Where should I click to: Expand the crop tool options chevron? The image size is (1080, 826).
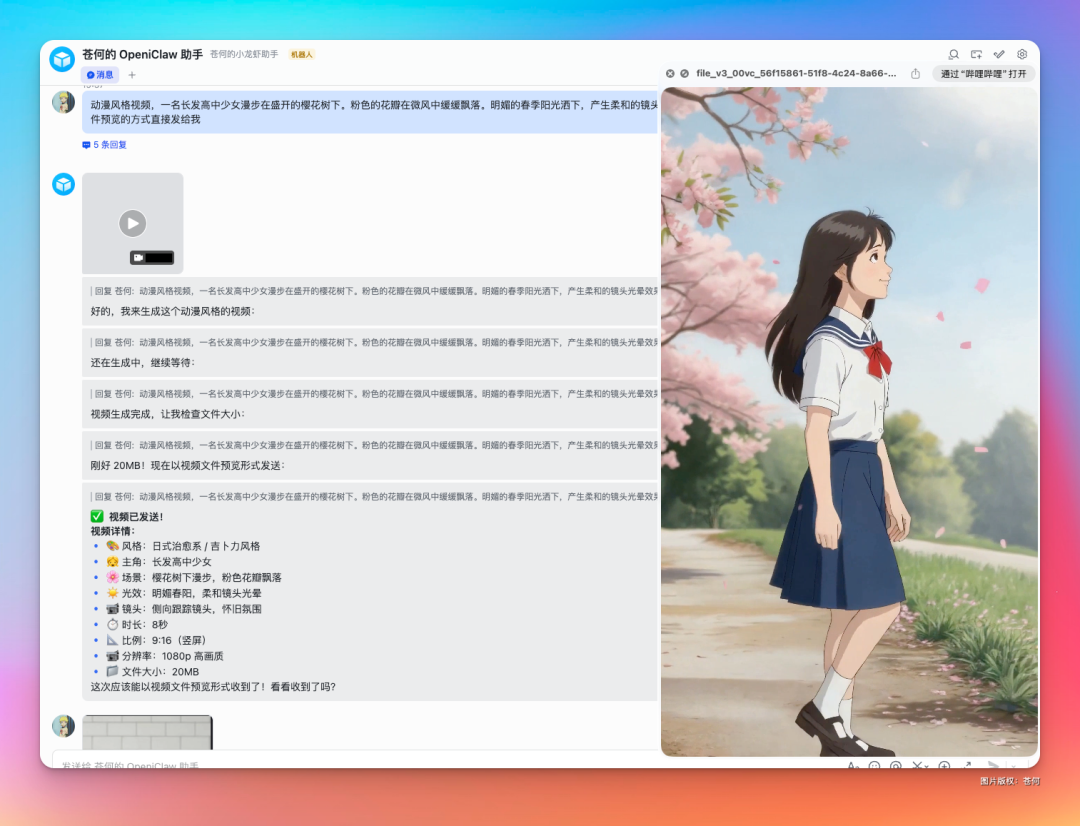927,766
